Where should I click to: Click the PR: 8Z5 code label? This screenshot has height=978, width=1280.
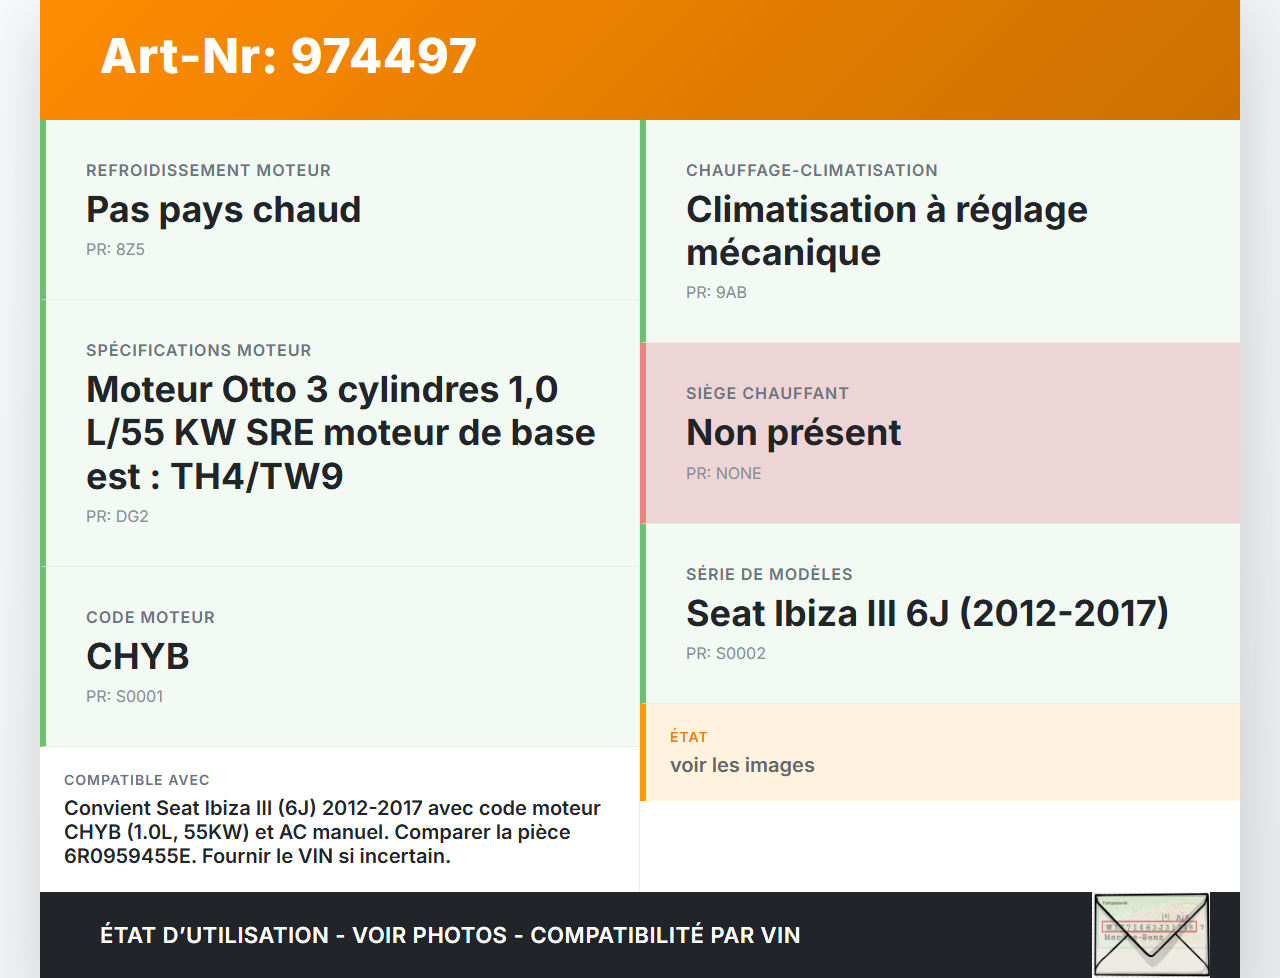115,249
